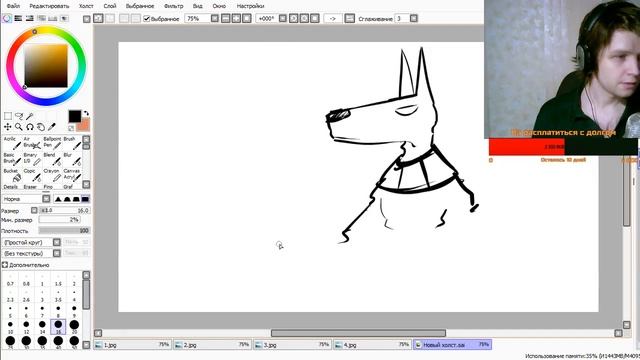Toggle transparent color swatch

(x=71, y=128)
